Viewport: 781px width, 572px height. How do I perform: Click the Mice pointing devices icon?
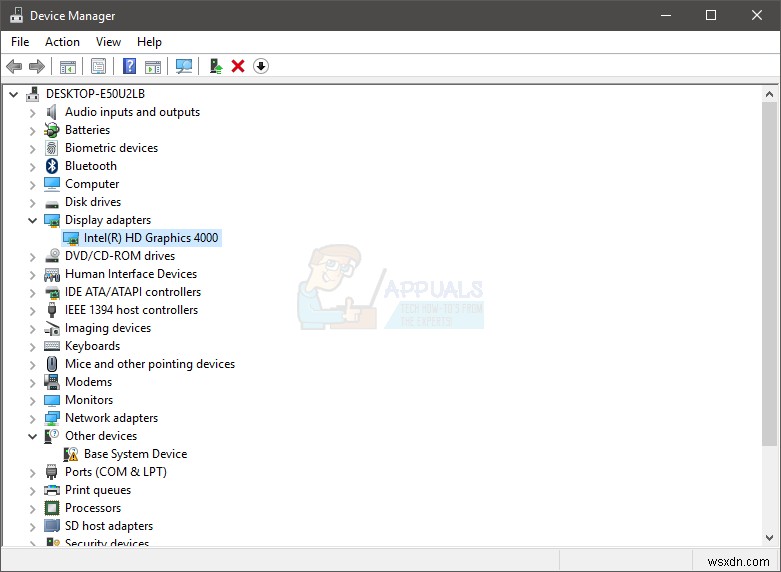[52, 364]
